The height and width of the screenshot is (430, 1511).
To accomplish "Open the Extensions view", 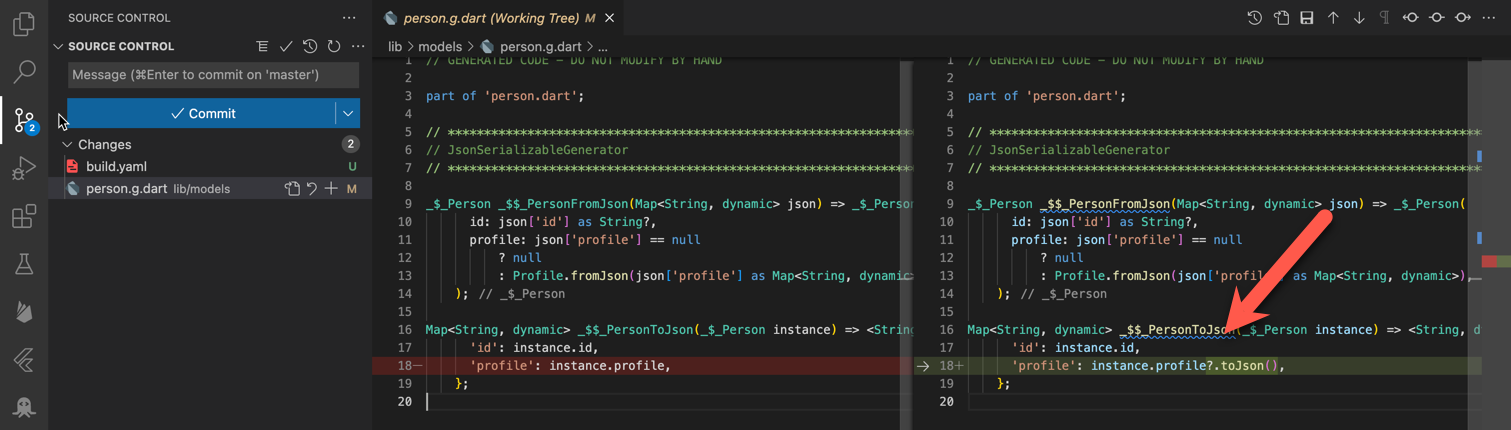I will 24,216.
